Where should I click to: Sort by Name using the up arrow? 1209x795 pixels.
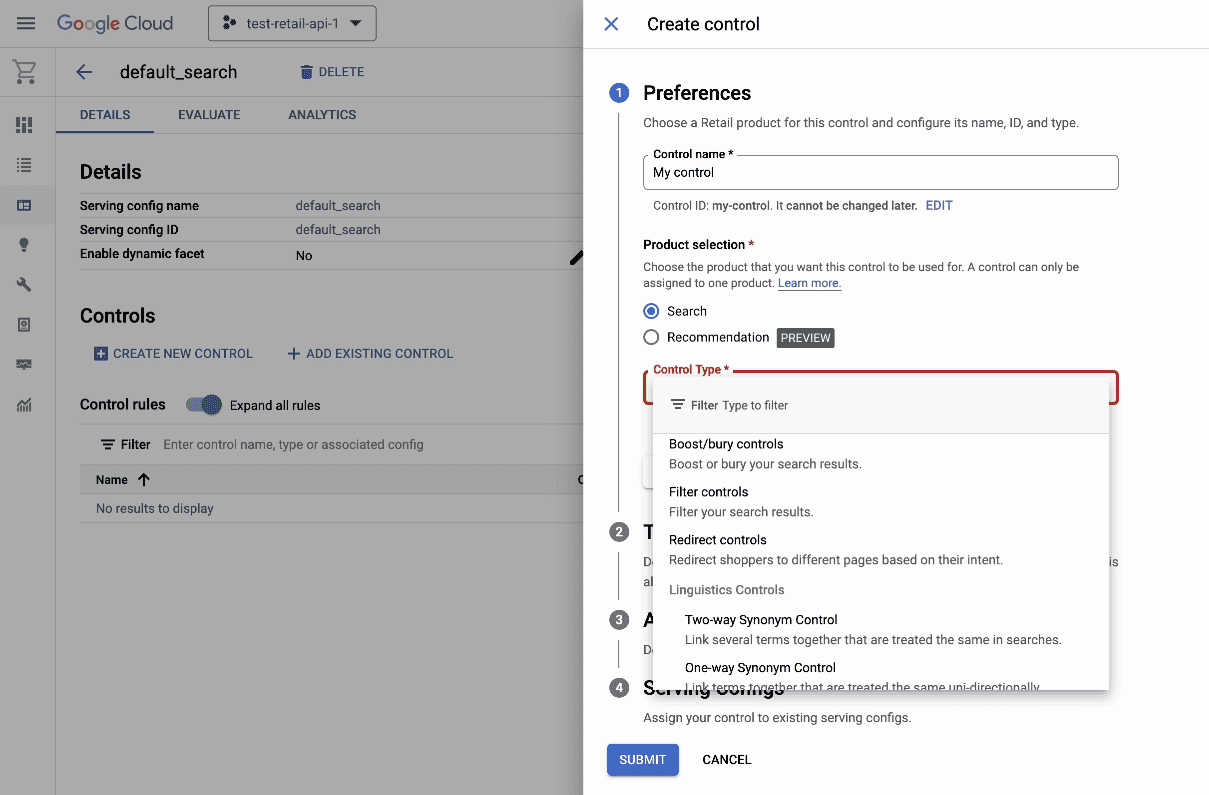point(144,480)
